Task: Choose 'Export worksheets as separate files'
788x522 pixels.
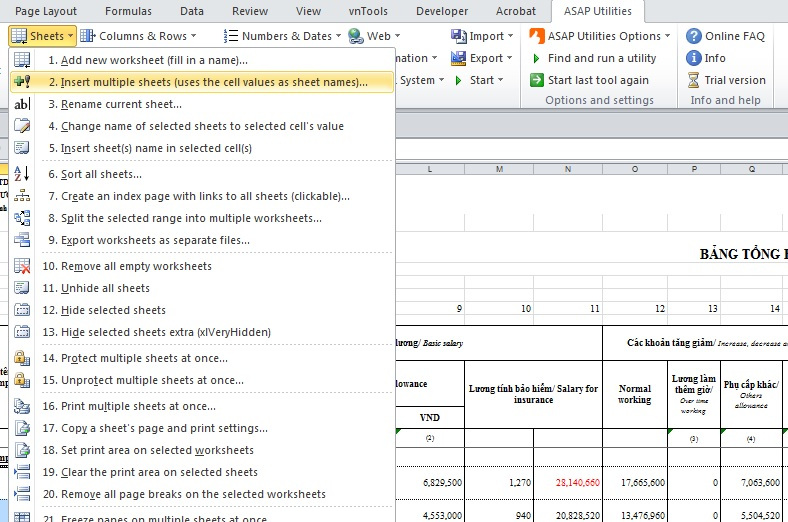Action: pyautogui.click(x=202, y=240)
